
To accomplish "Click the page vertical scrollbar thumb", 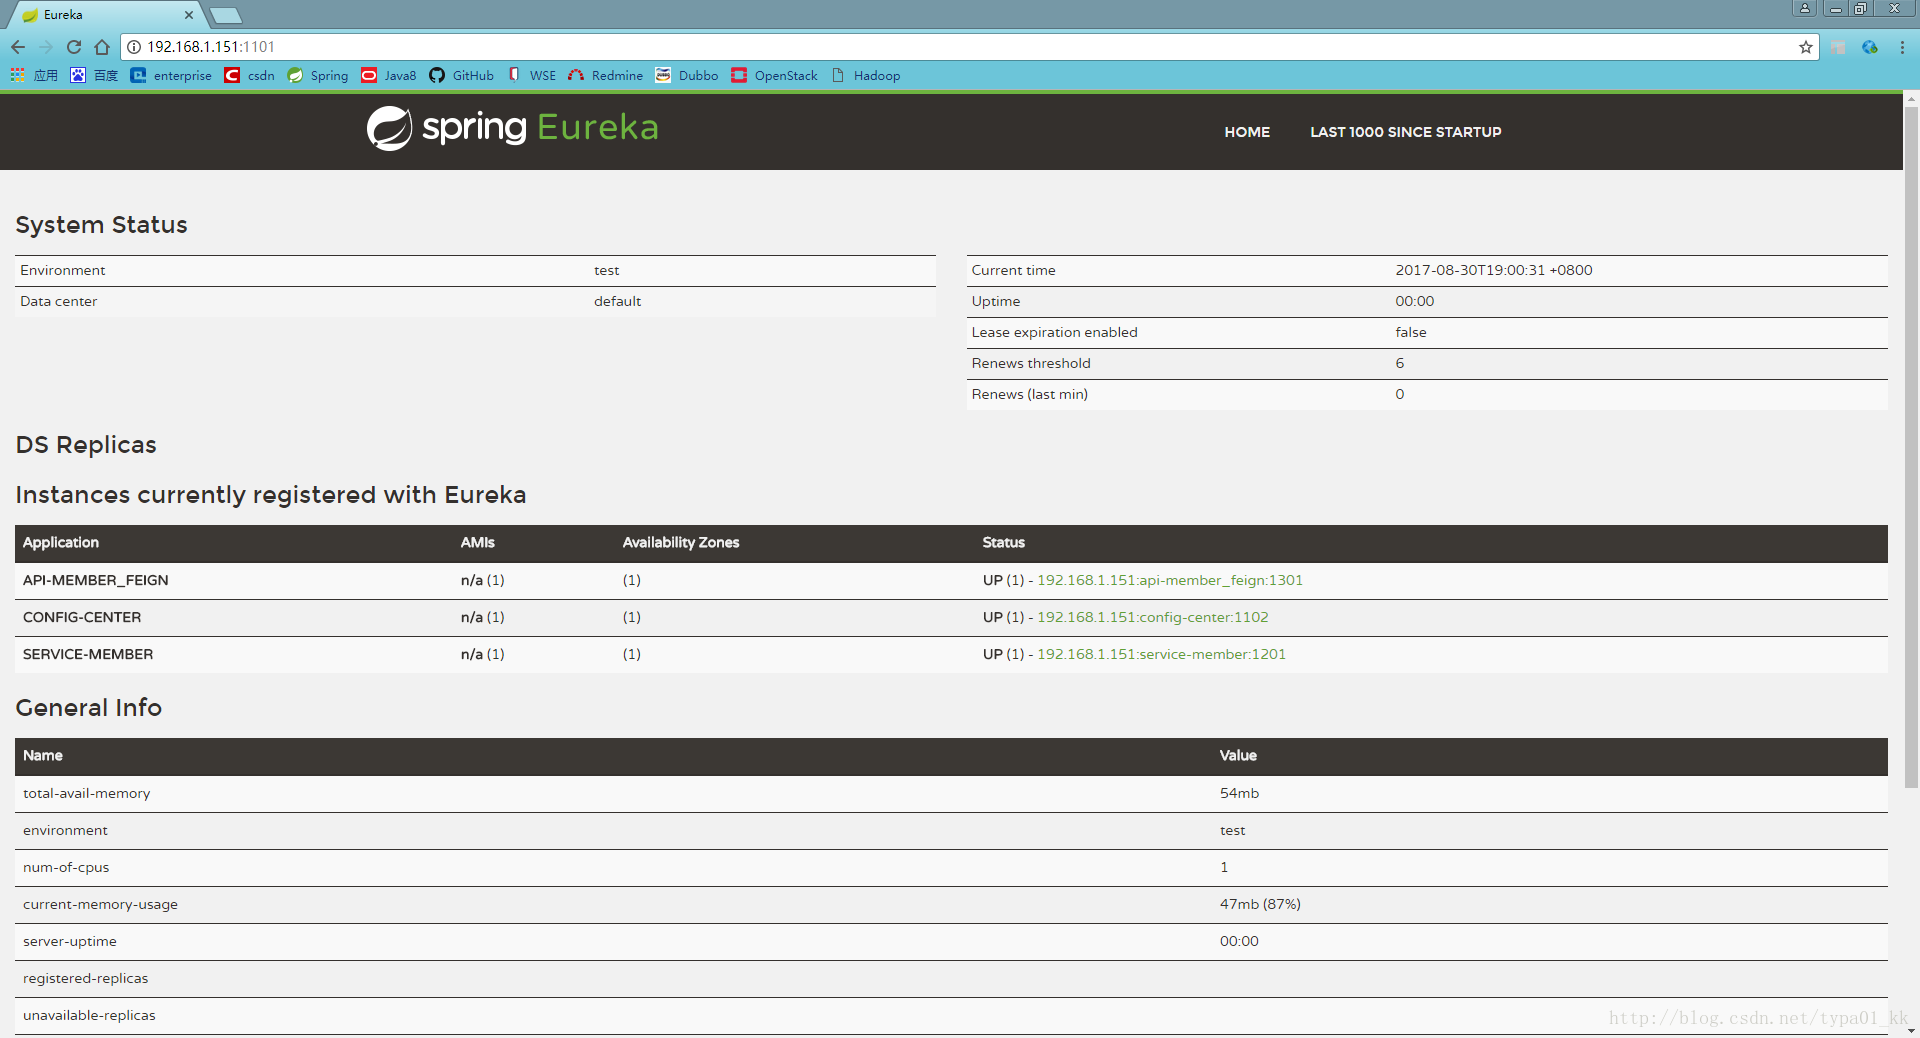I will tap(1911, 445).
